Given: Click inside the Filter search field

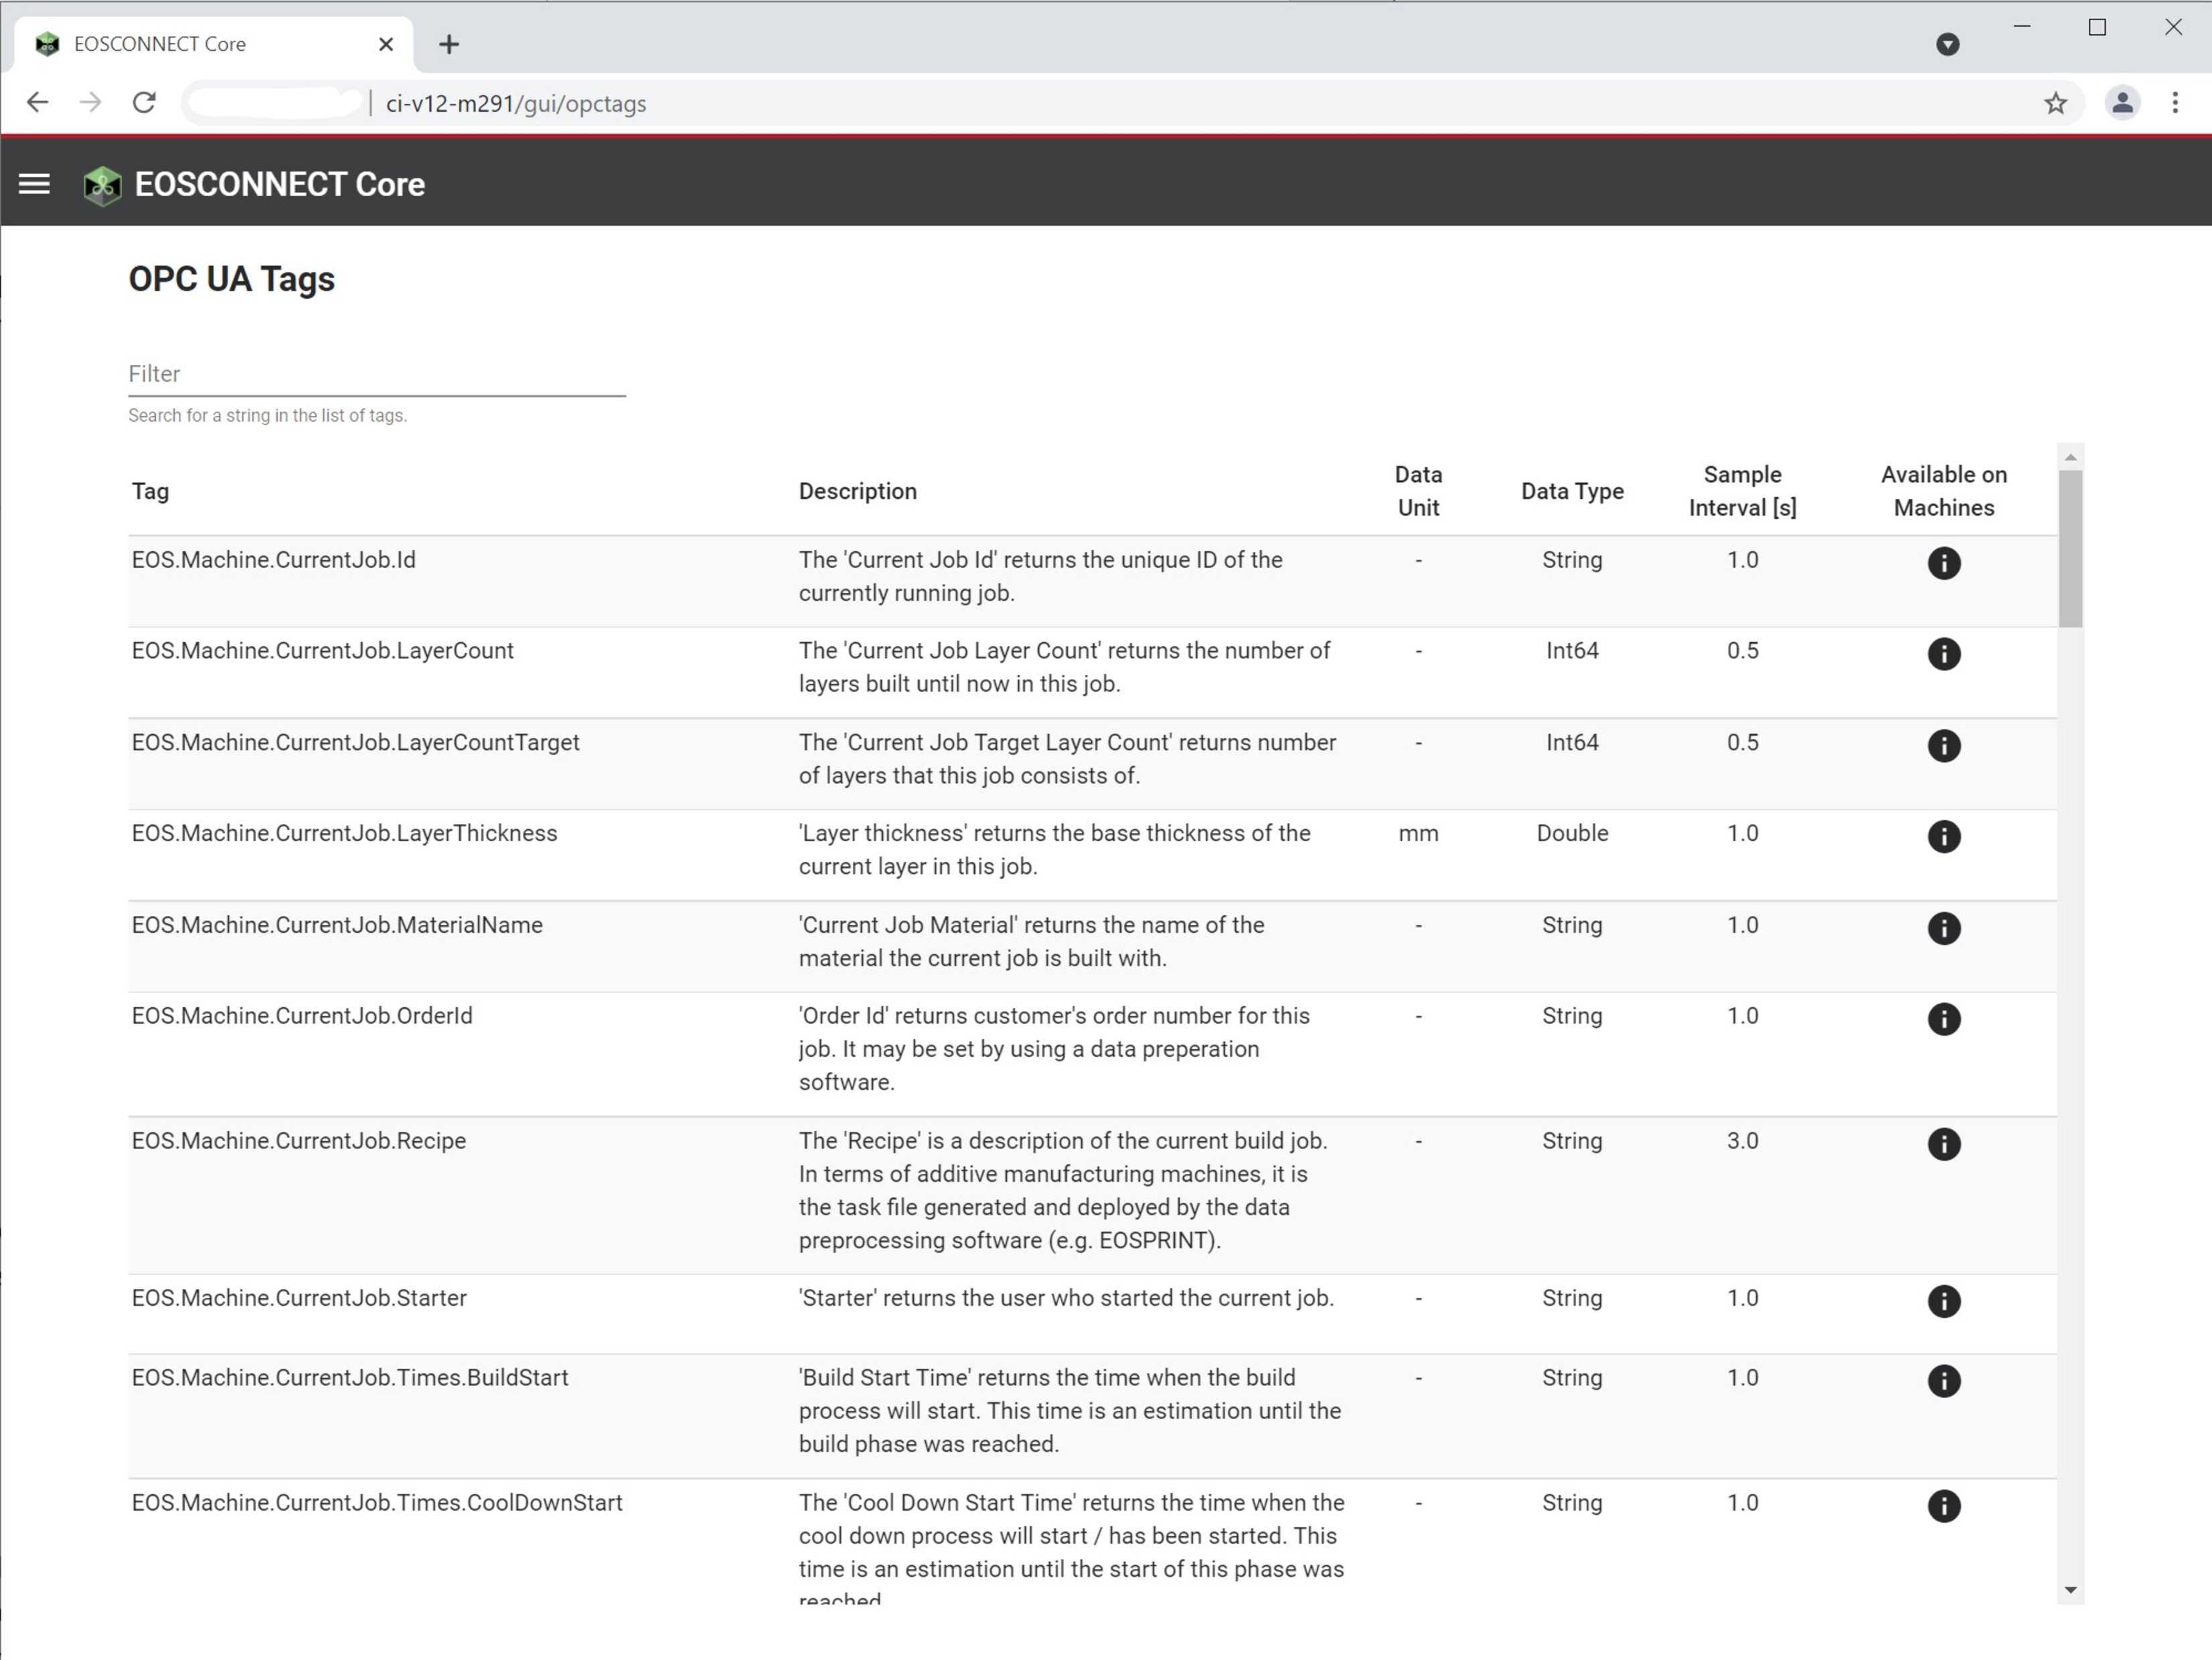Looking at the screenshot, I should (375, 375).
